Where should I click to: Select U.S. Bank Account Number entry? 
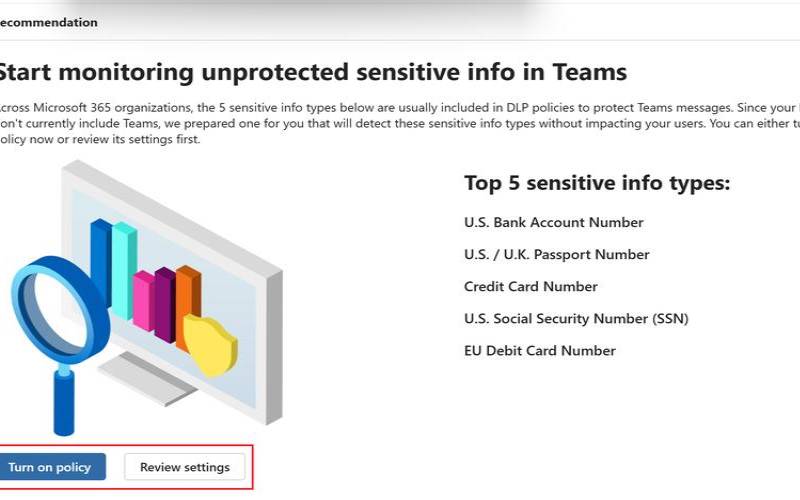[x=553, y=223]
